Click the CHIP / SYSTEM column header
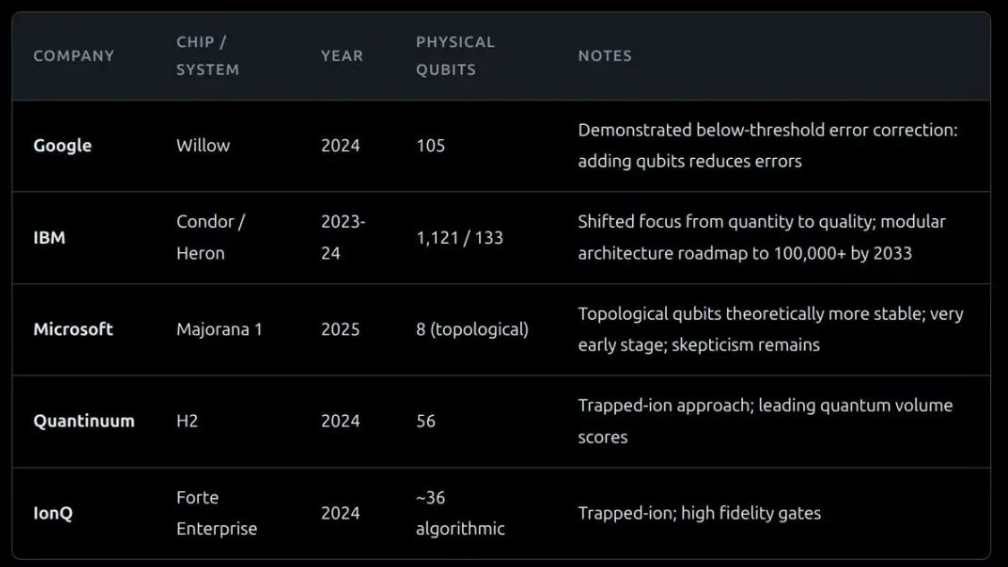The height and width of the screenshot is (567, 1008). pyautogui.click(x=208, y=56)
